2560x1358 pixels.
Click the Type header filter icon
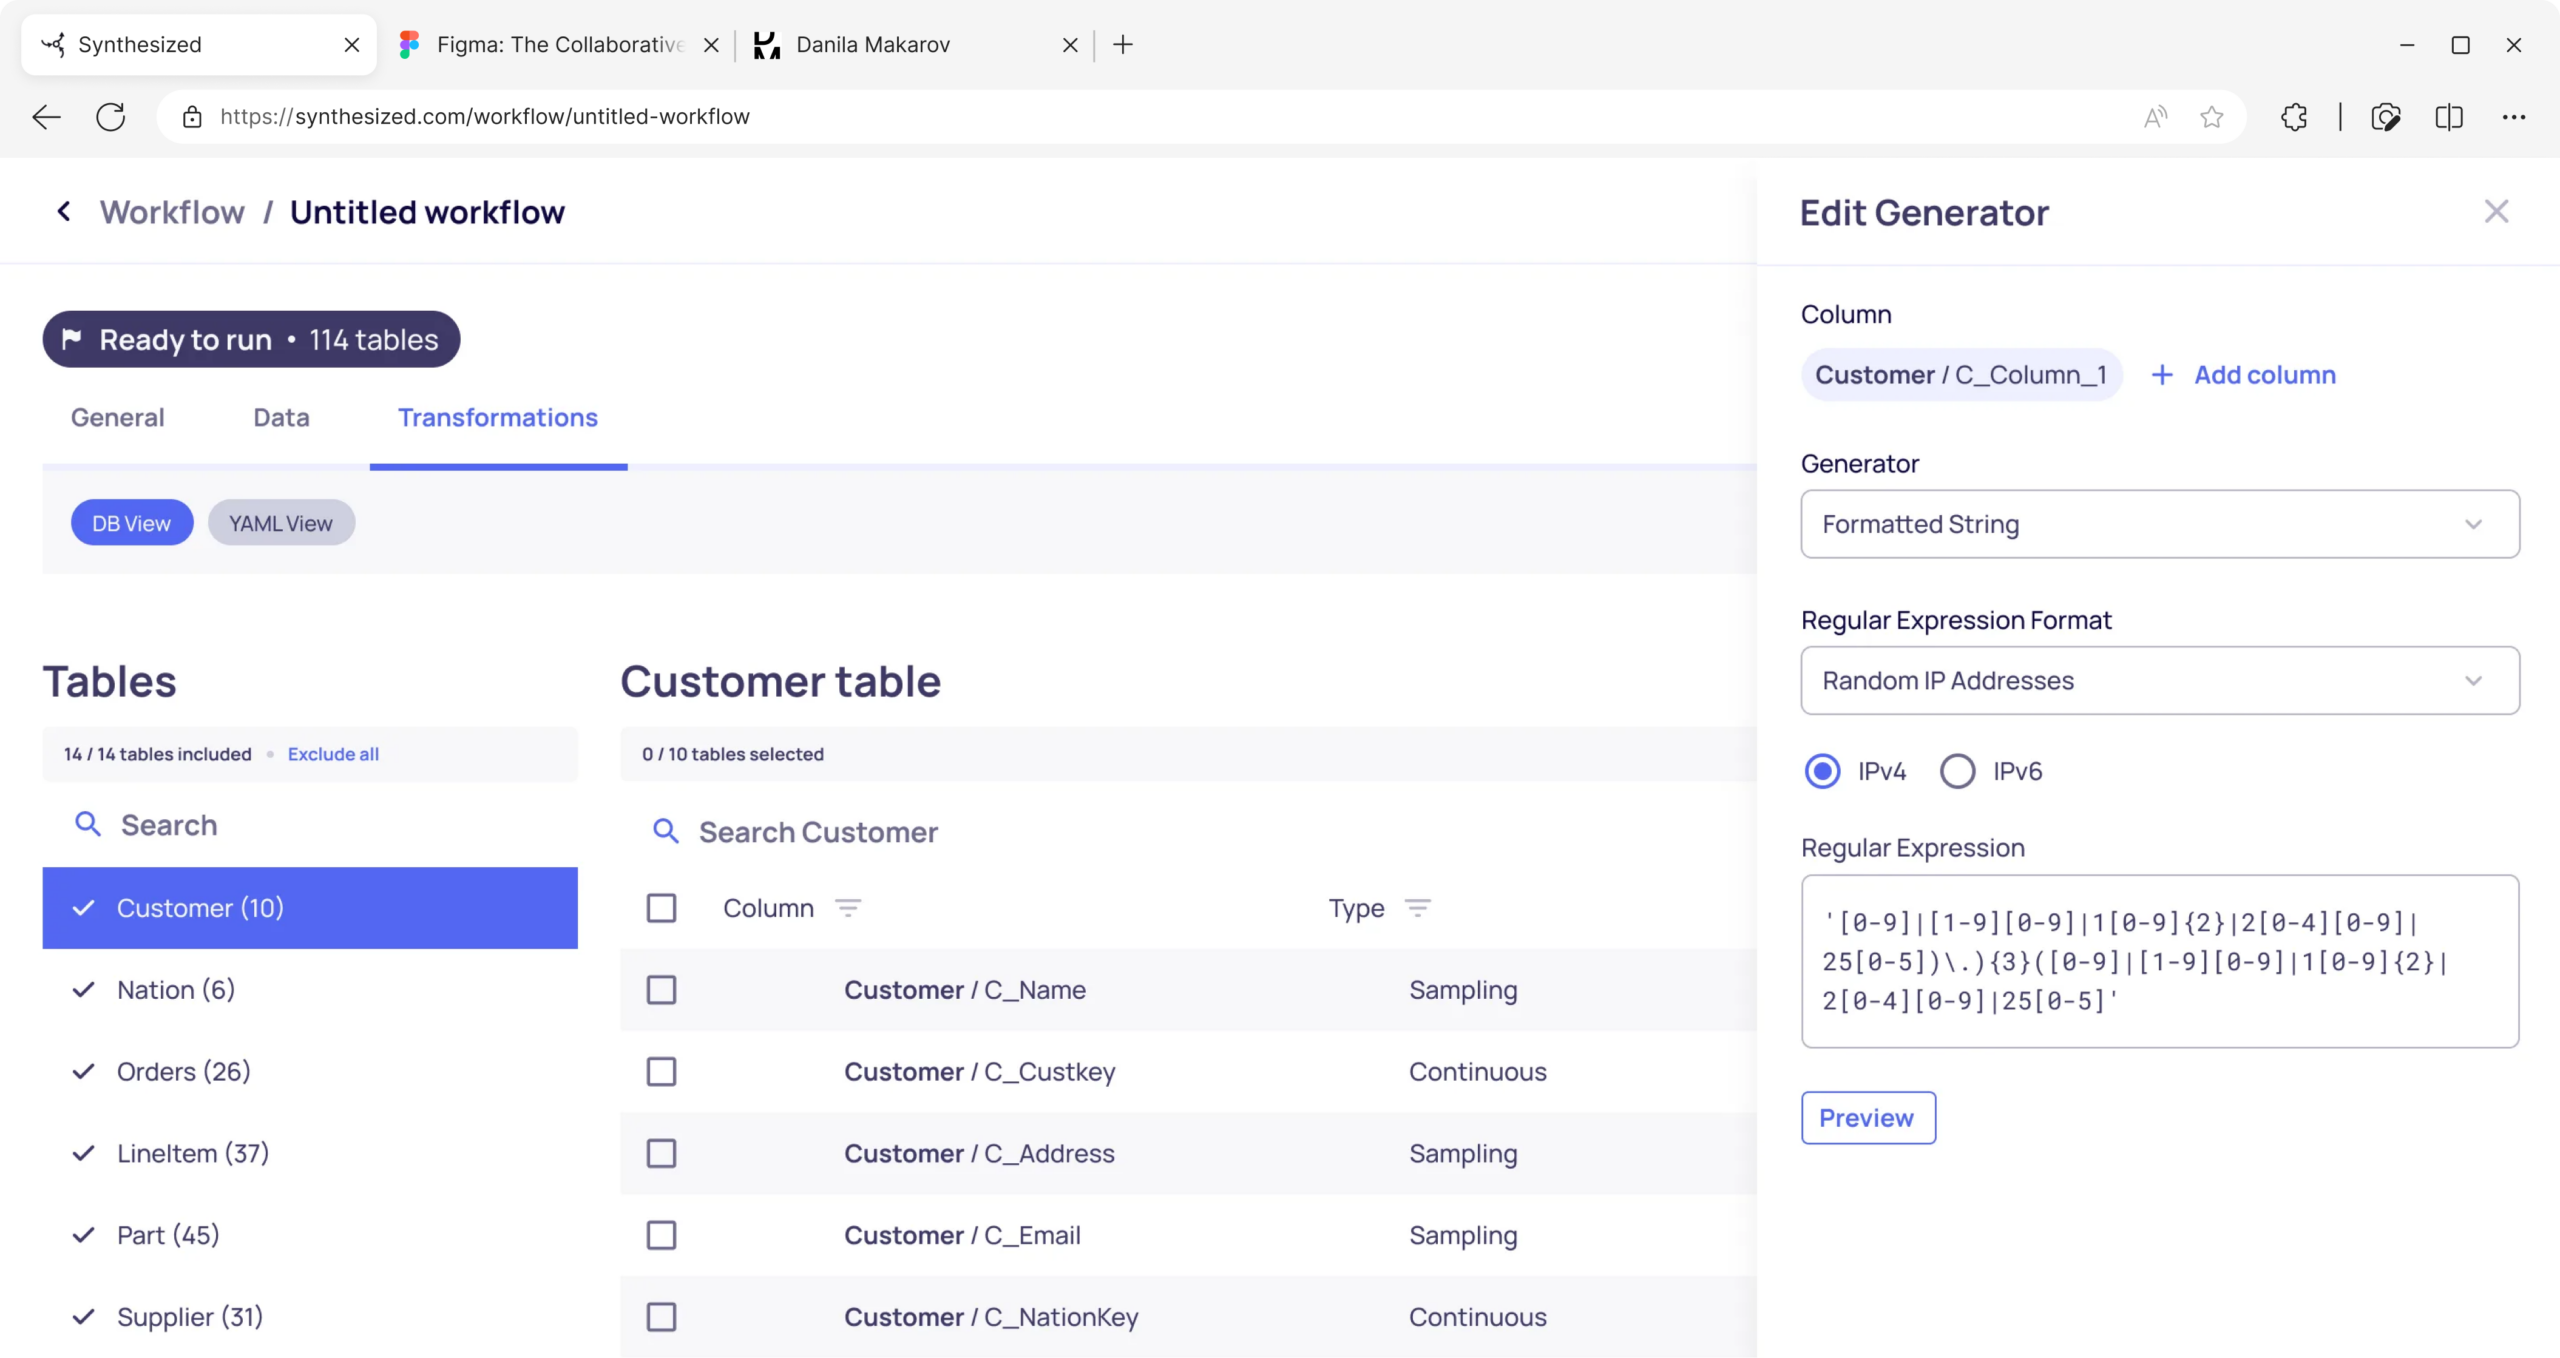[x=1417, y=908]
